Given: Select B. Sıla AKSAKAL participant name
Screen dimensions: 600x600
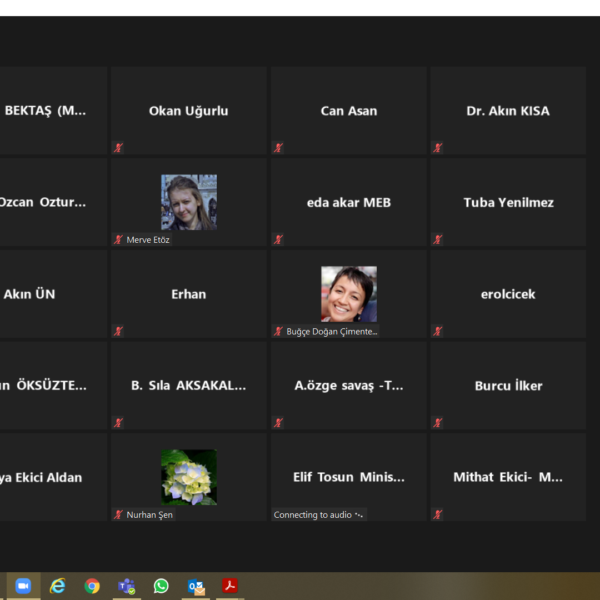Looking at the screenshot, I should (189, 386).
